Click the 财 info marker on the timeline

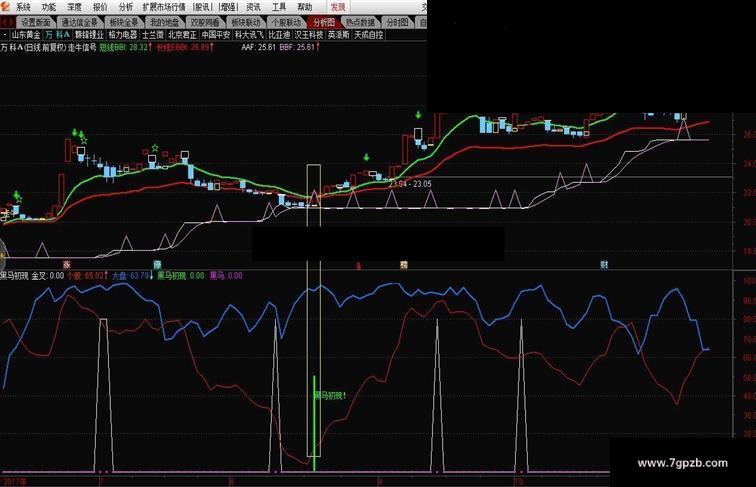point(604,264)
